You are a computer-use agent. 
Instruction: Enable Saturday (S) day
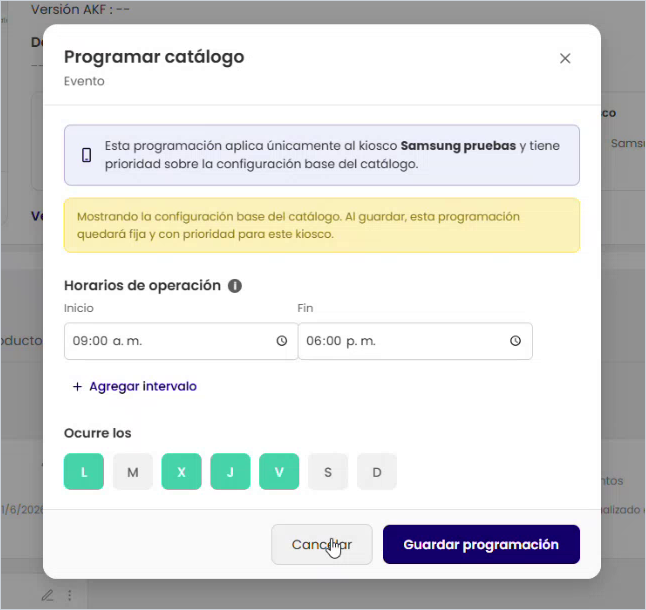click(328, 472)
